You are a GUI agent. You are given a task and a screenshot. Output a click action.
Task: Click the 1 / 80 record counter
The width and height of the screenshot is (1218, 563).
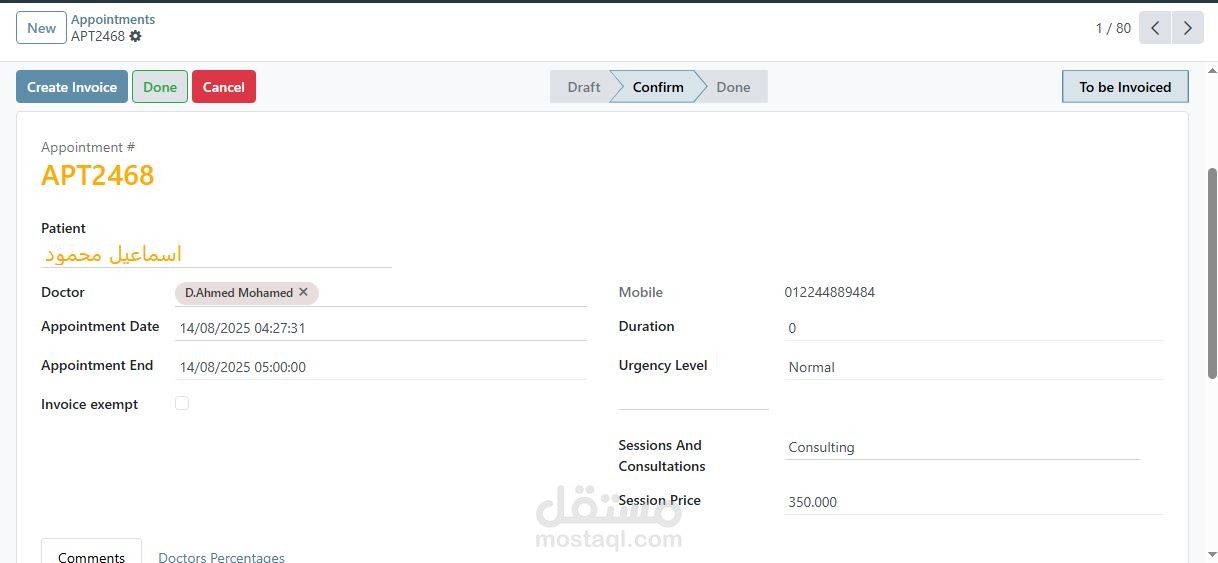pyautogui.click(x=1113, y=28)
